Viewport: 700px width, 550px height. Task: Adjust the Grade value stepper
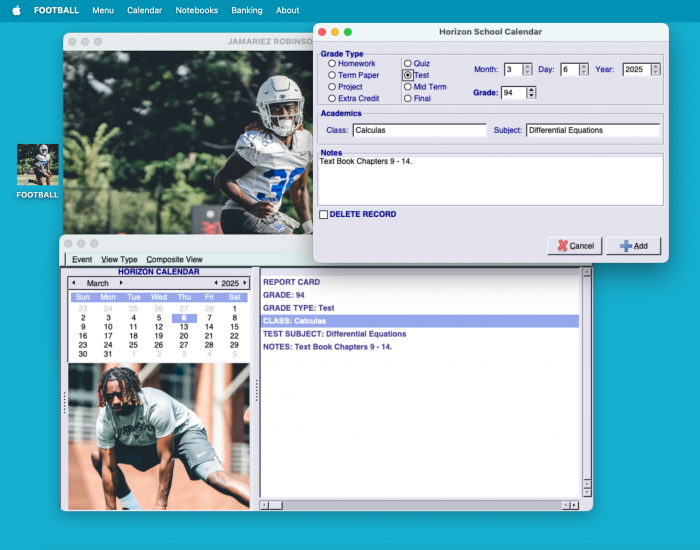531,93
